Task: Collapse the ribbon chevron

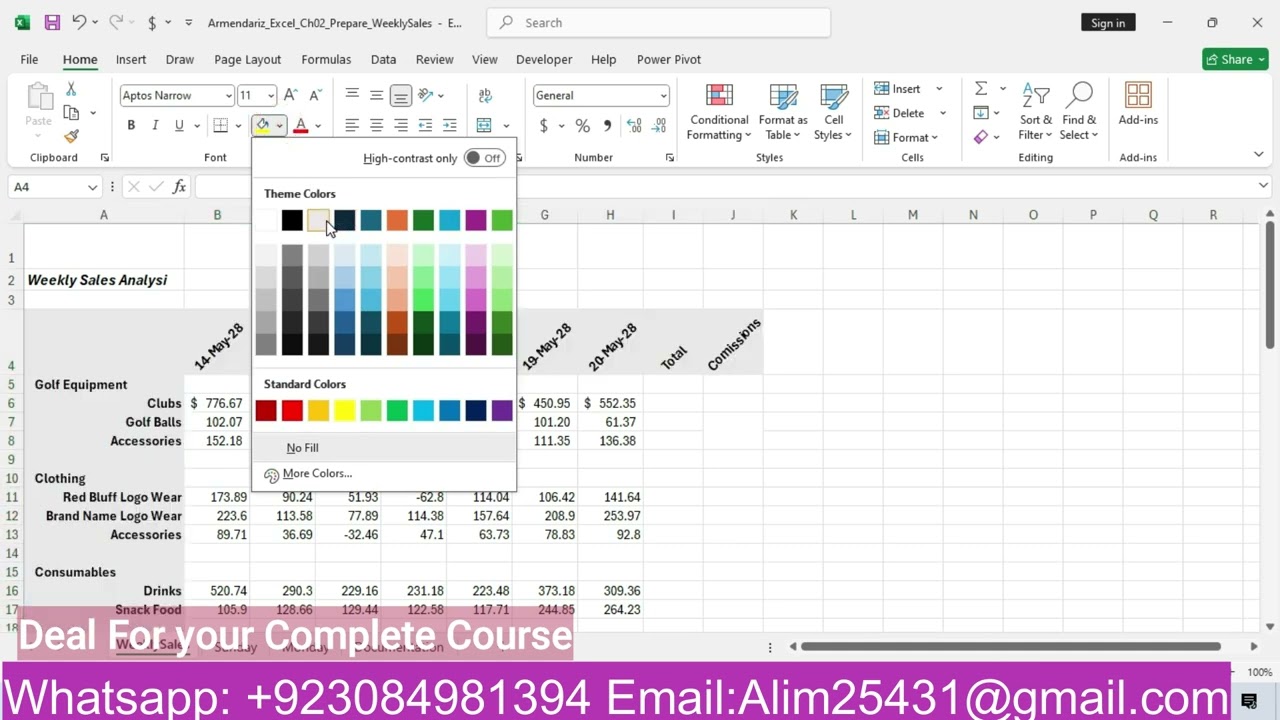Action: (x=1258, y=154)
